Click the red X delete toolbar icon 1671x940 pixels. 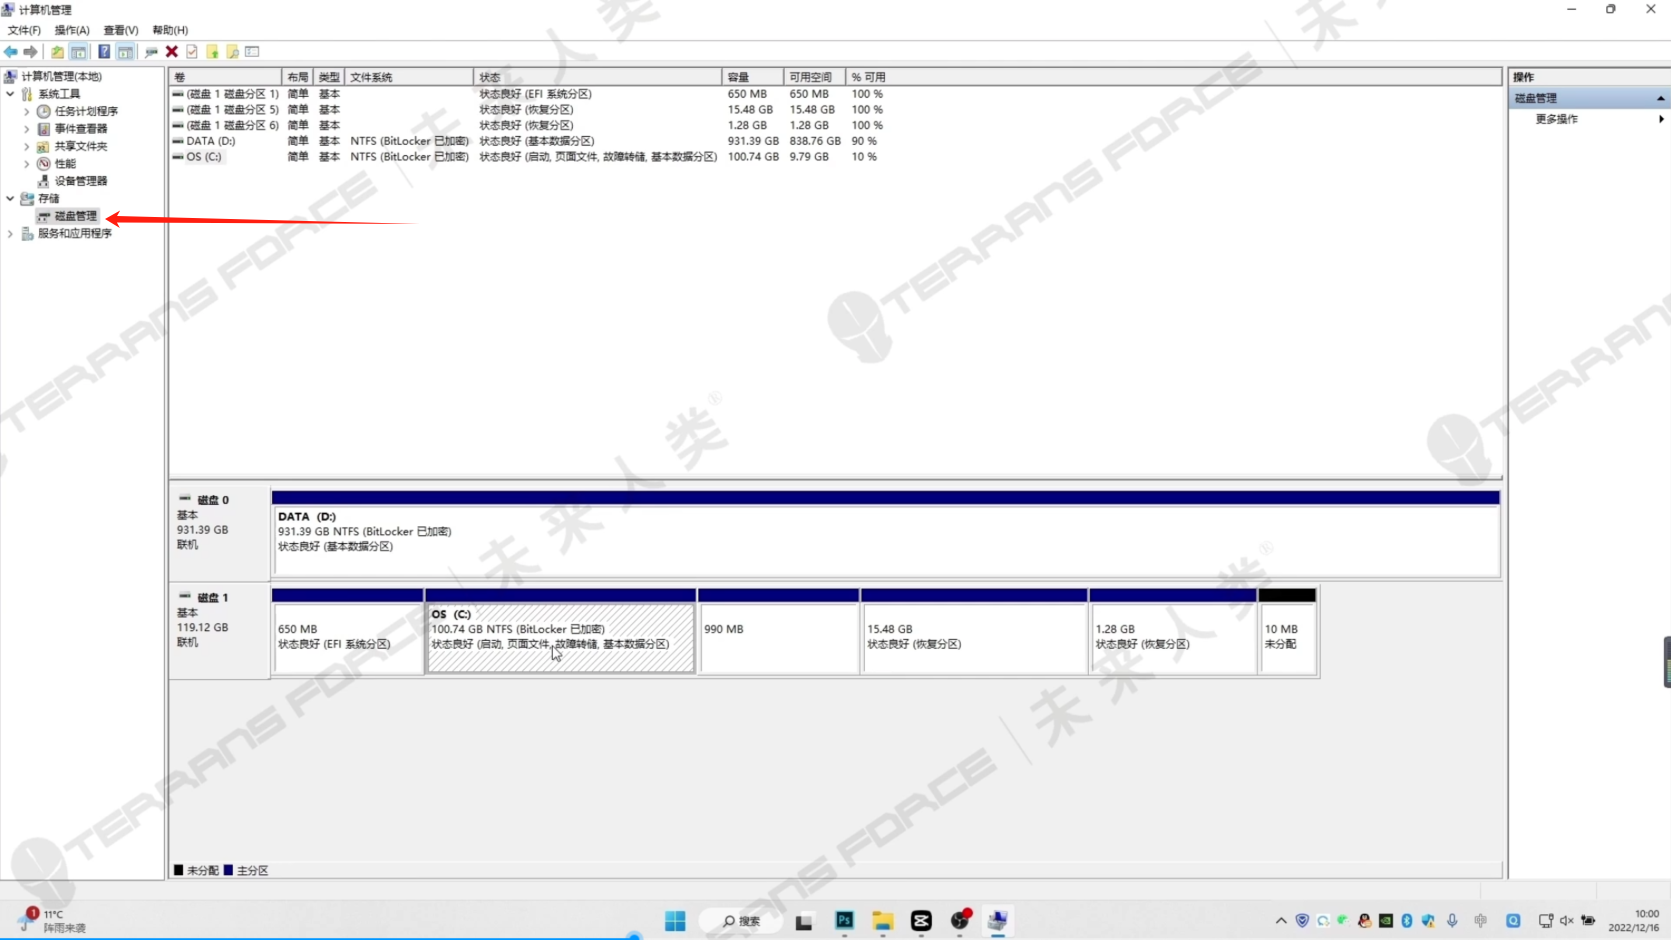(172, 52)
